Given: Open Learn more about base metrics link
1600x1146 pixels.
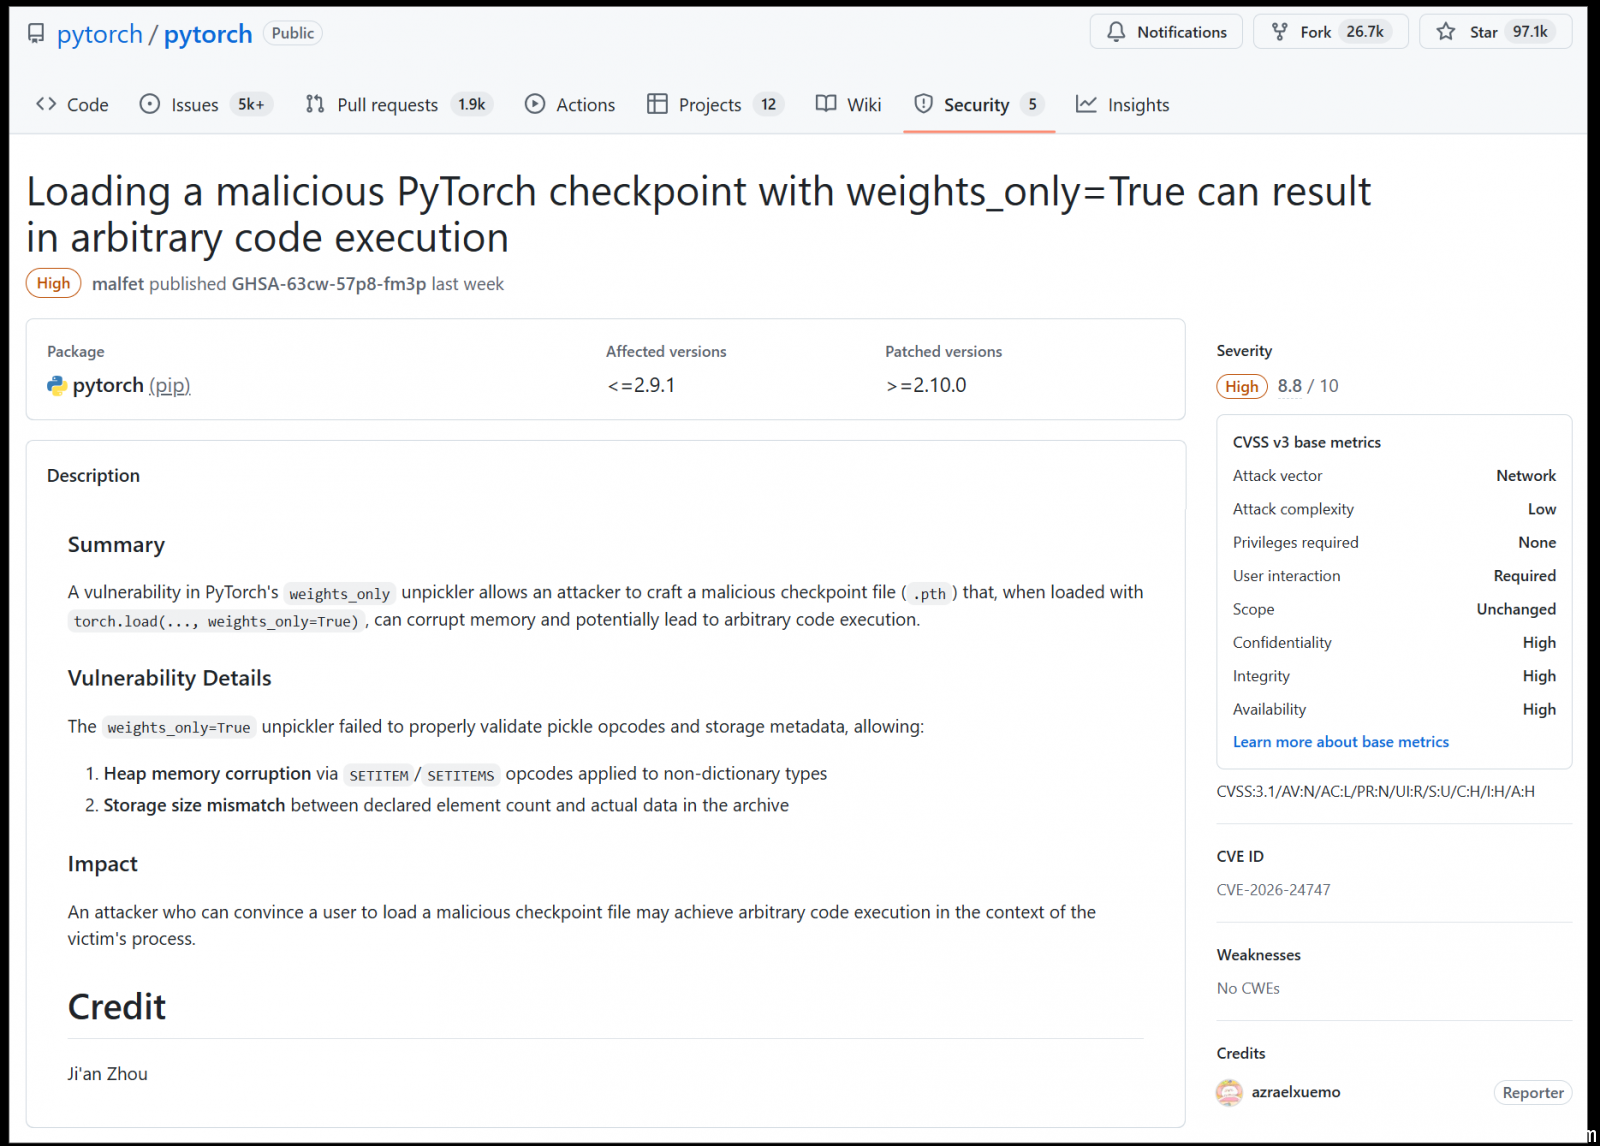Looking at the screenshot, I should 1340,742.
